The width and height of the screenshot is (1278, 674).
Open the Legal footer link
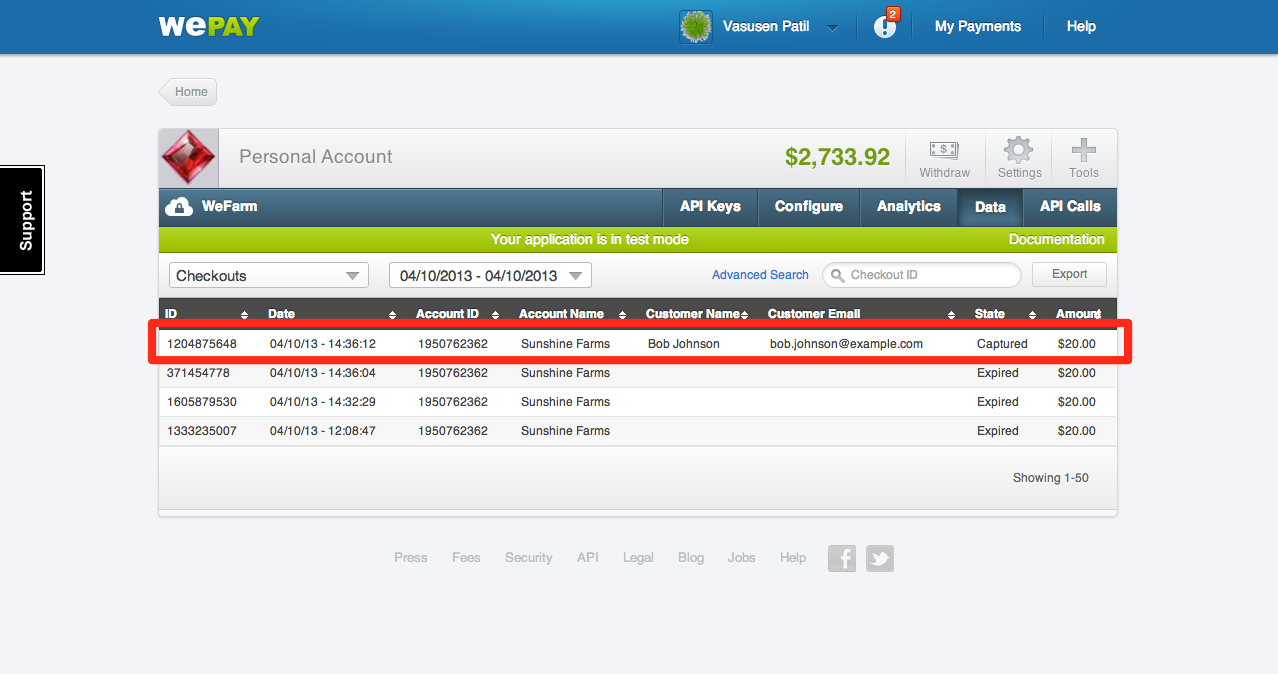638,558
